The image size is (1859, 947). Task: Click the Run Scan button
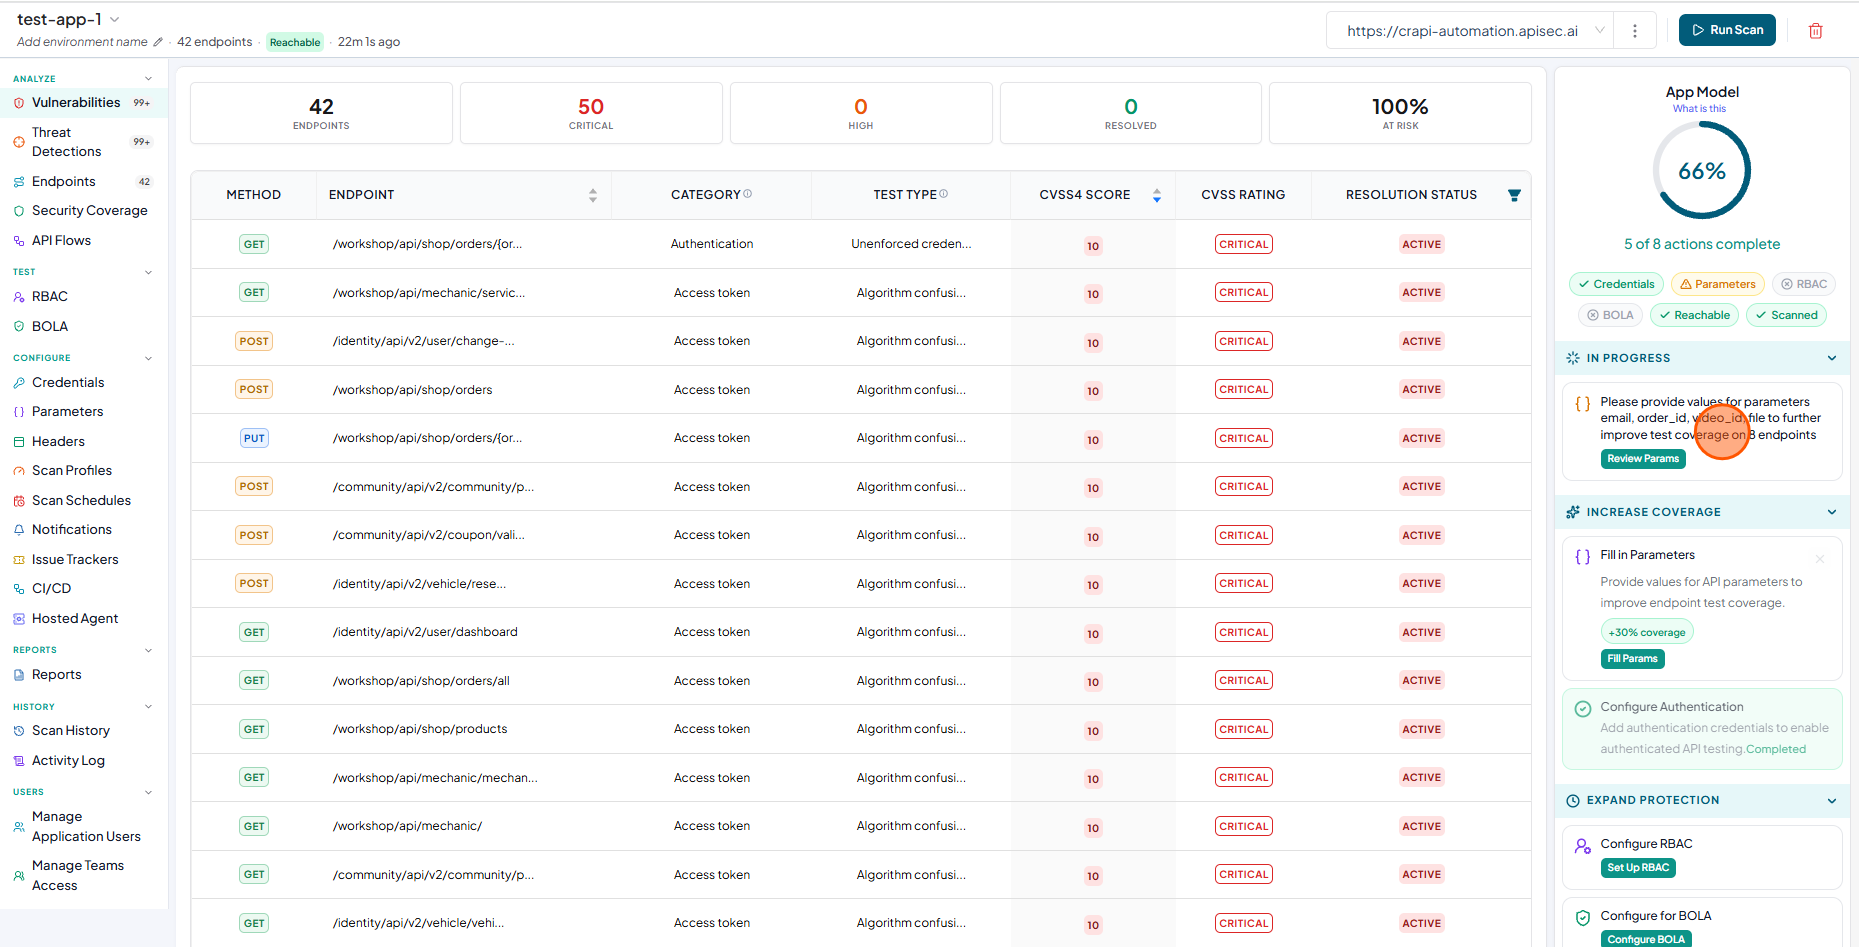(1727, 30)
